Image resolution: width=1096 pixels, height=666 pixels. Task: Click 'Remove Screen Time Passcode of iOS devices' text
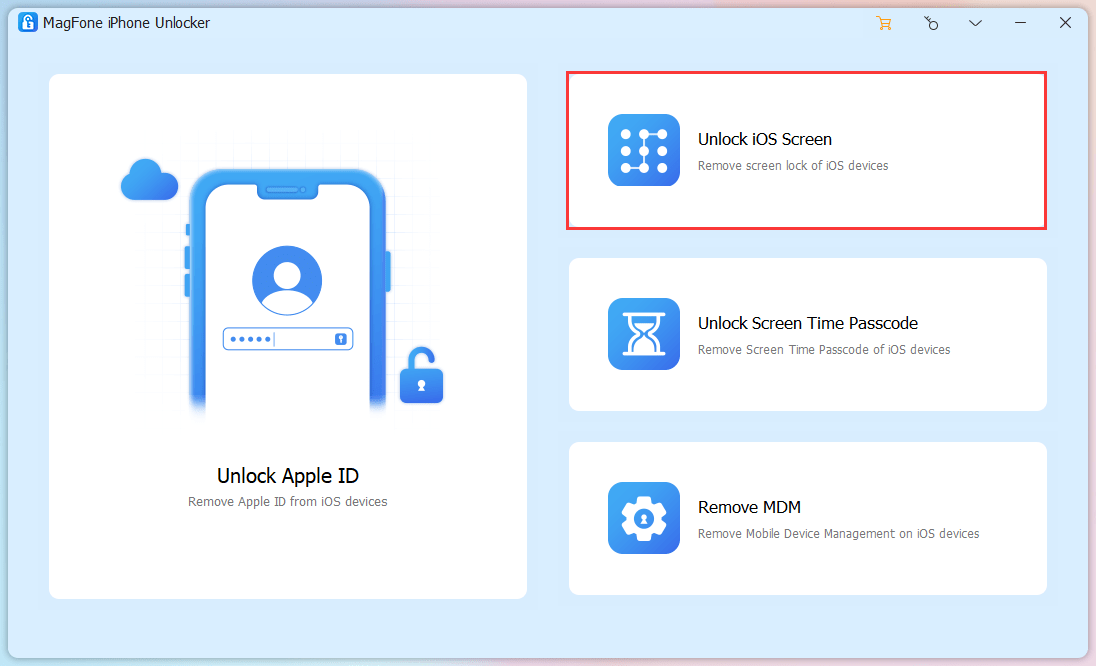[x=823, y=350]
